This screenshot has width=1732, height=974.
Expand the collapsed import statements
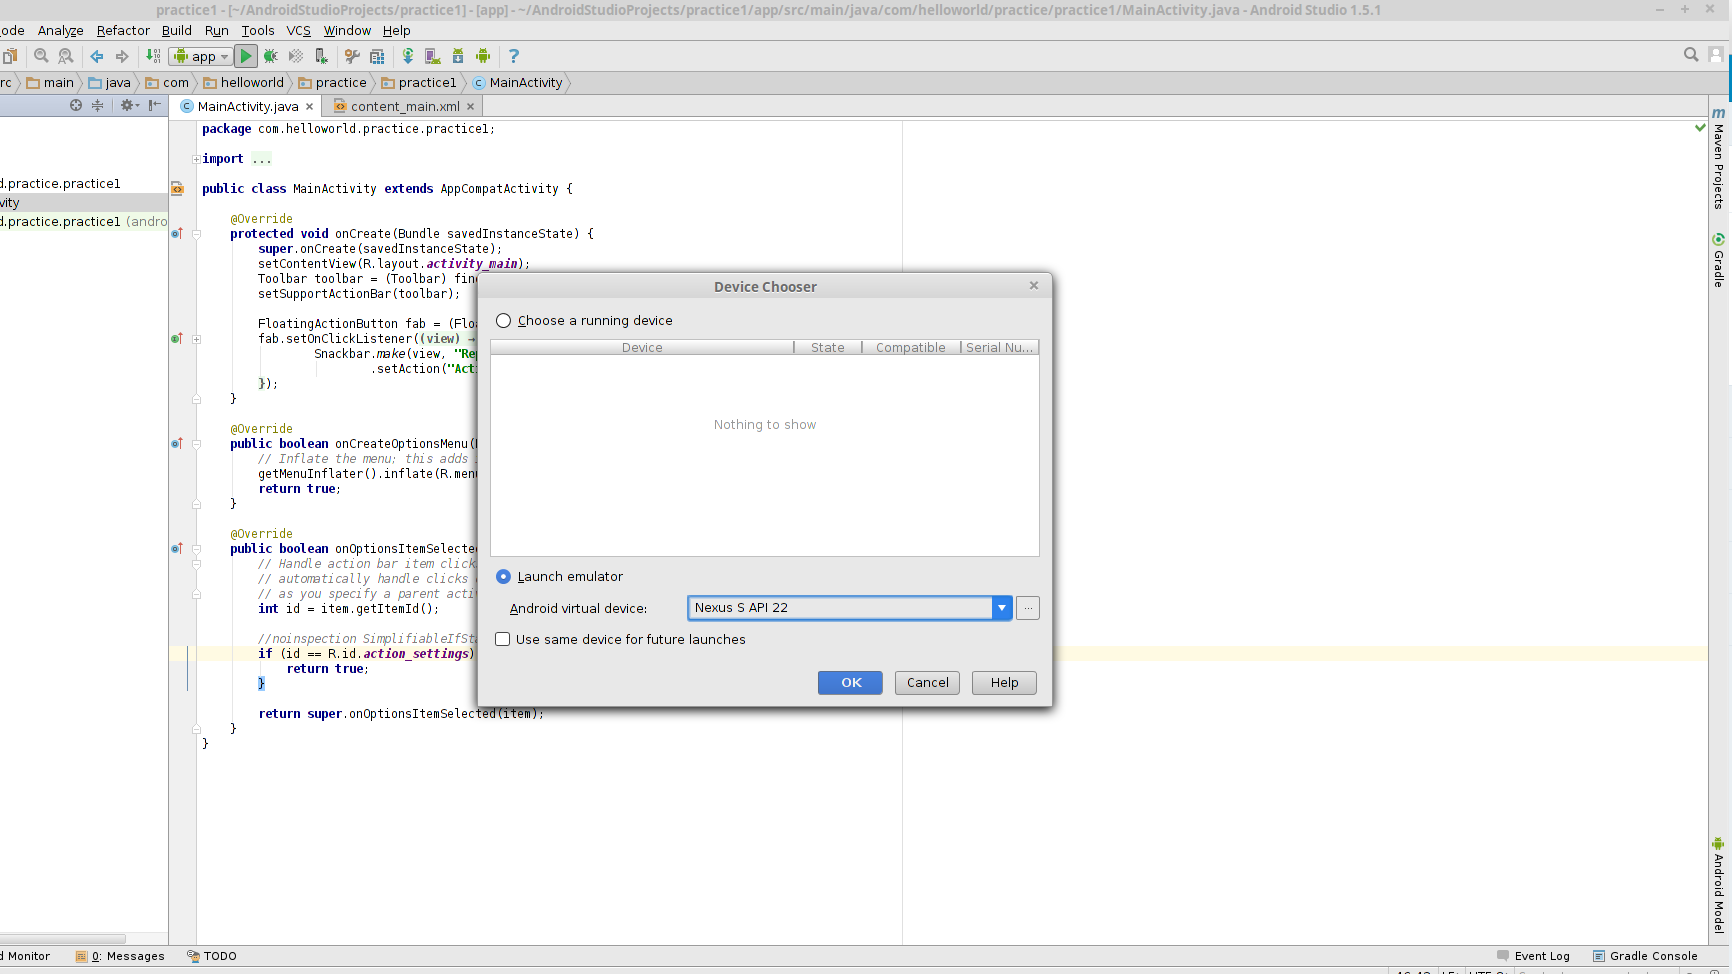pyautogui.click(x=196, y=159)
